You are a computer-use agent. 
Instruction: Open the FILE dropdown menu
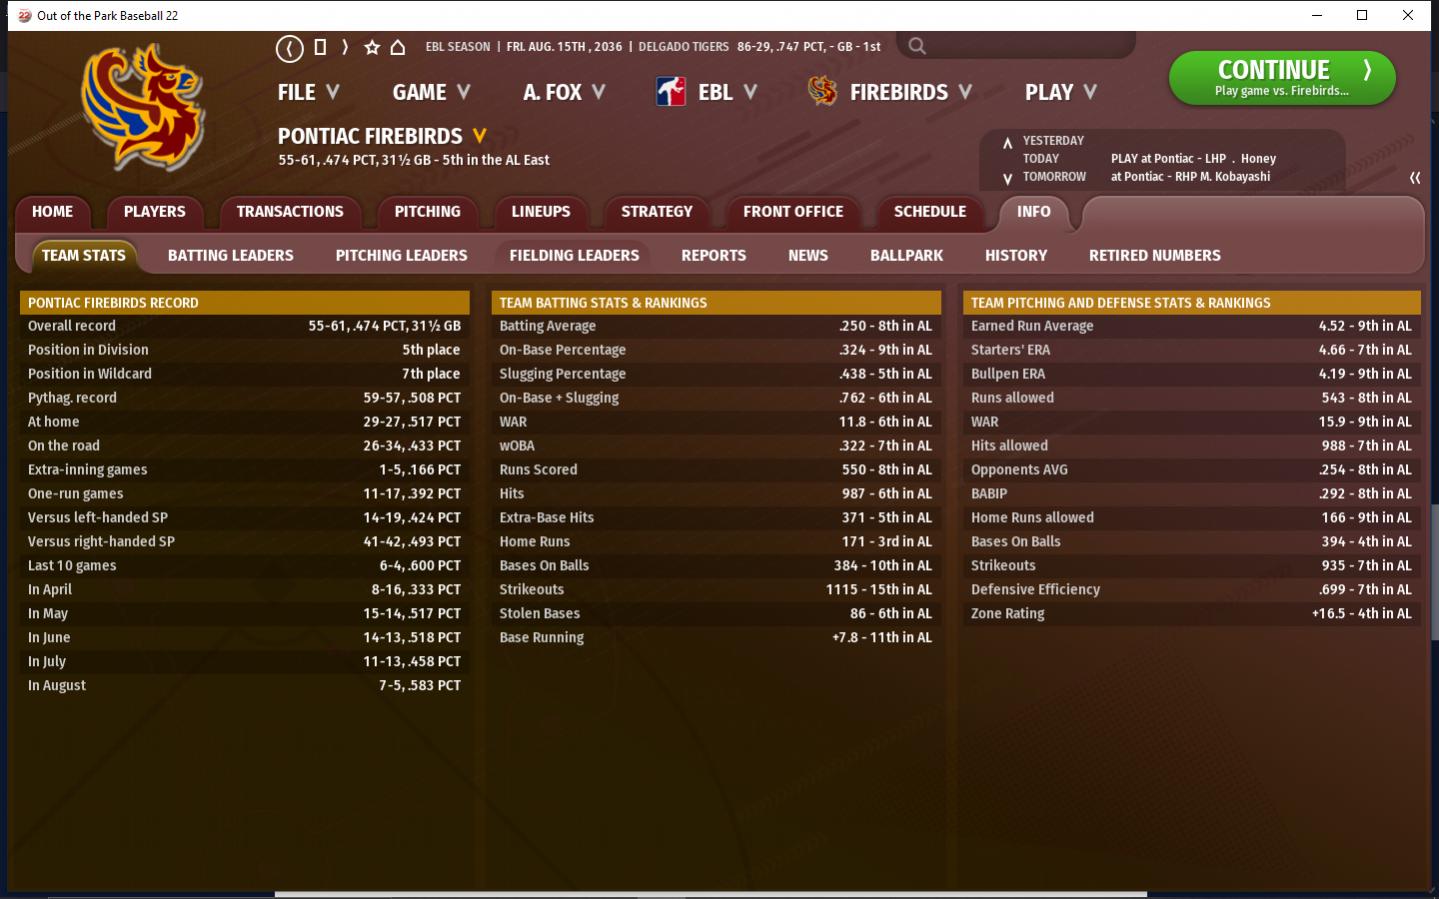308,92
